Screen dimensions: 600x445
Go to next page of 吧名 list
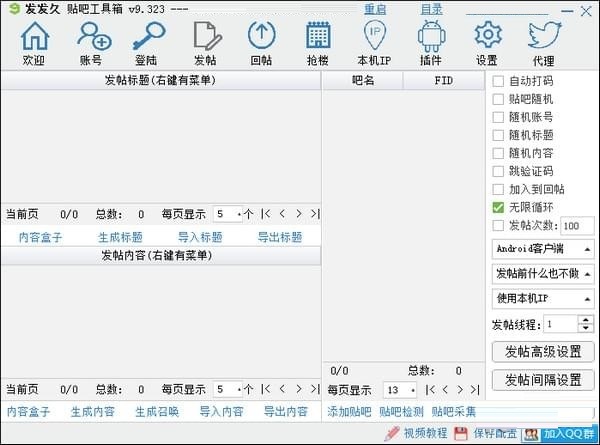coord(460,390)
